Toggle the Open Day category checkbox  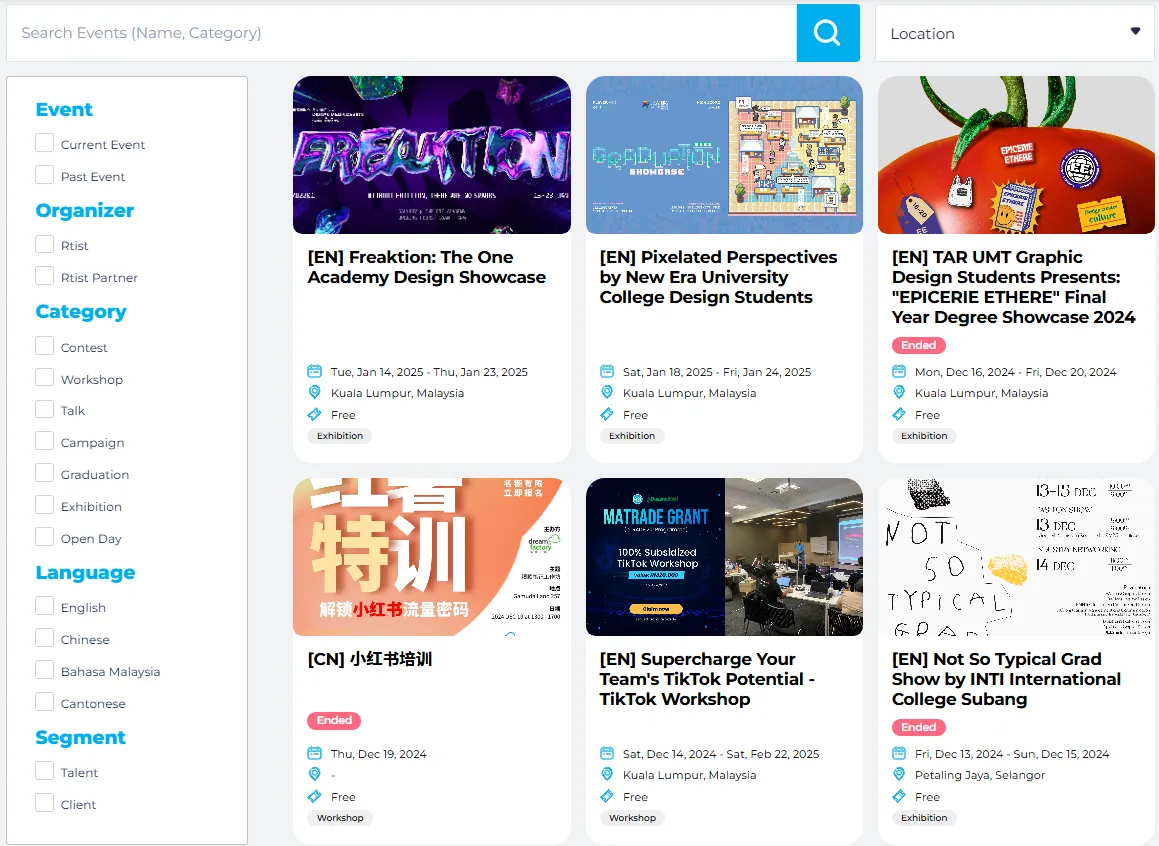(x=44, y=536)
